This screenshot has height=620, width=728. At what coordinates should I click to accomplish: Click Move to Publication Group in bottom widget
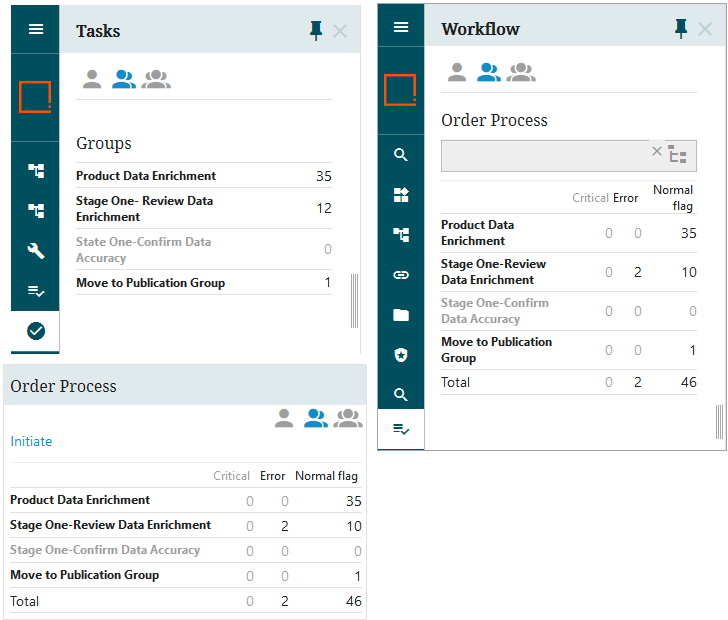tap(84, 575)
